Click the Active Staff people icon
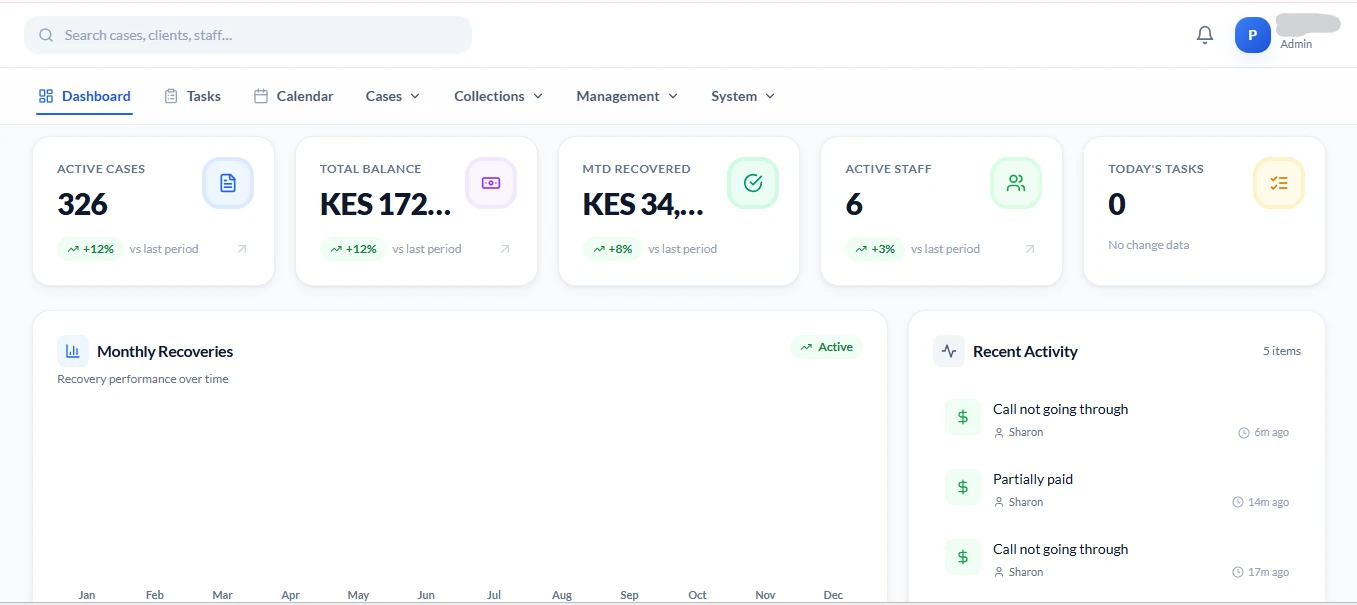This screenshot has width=1357, height=605. coord(1016,183)
